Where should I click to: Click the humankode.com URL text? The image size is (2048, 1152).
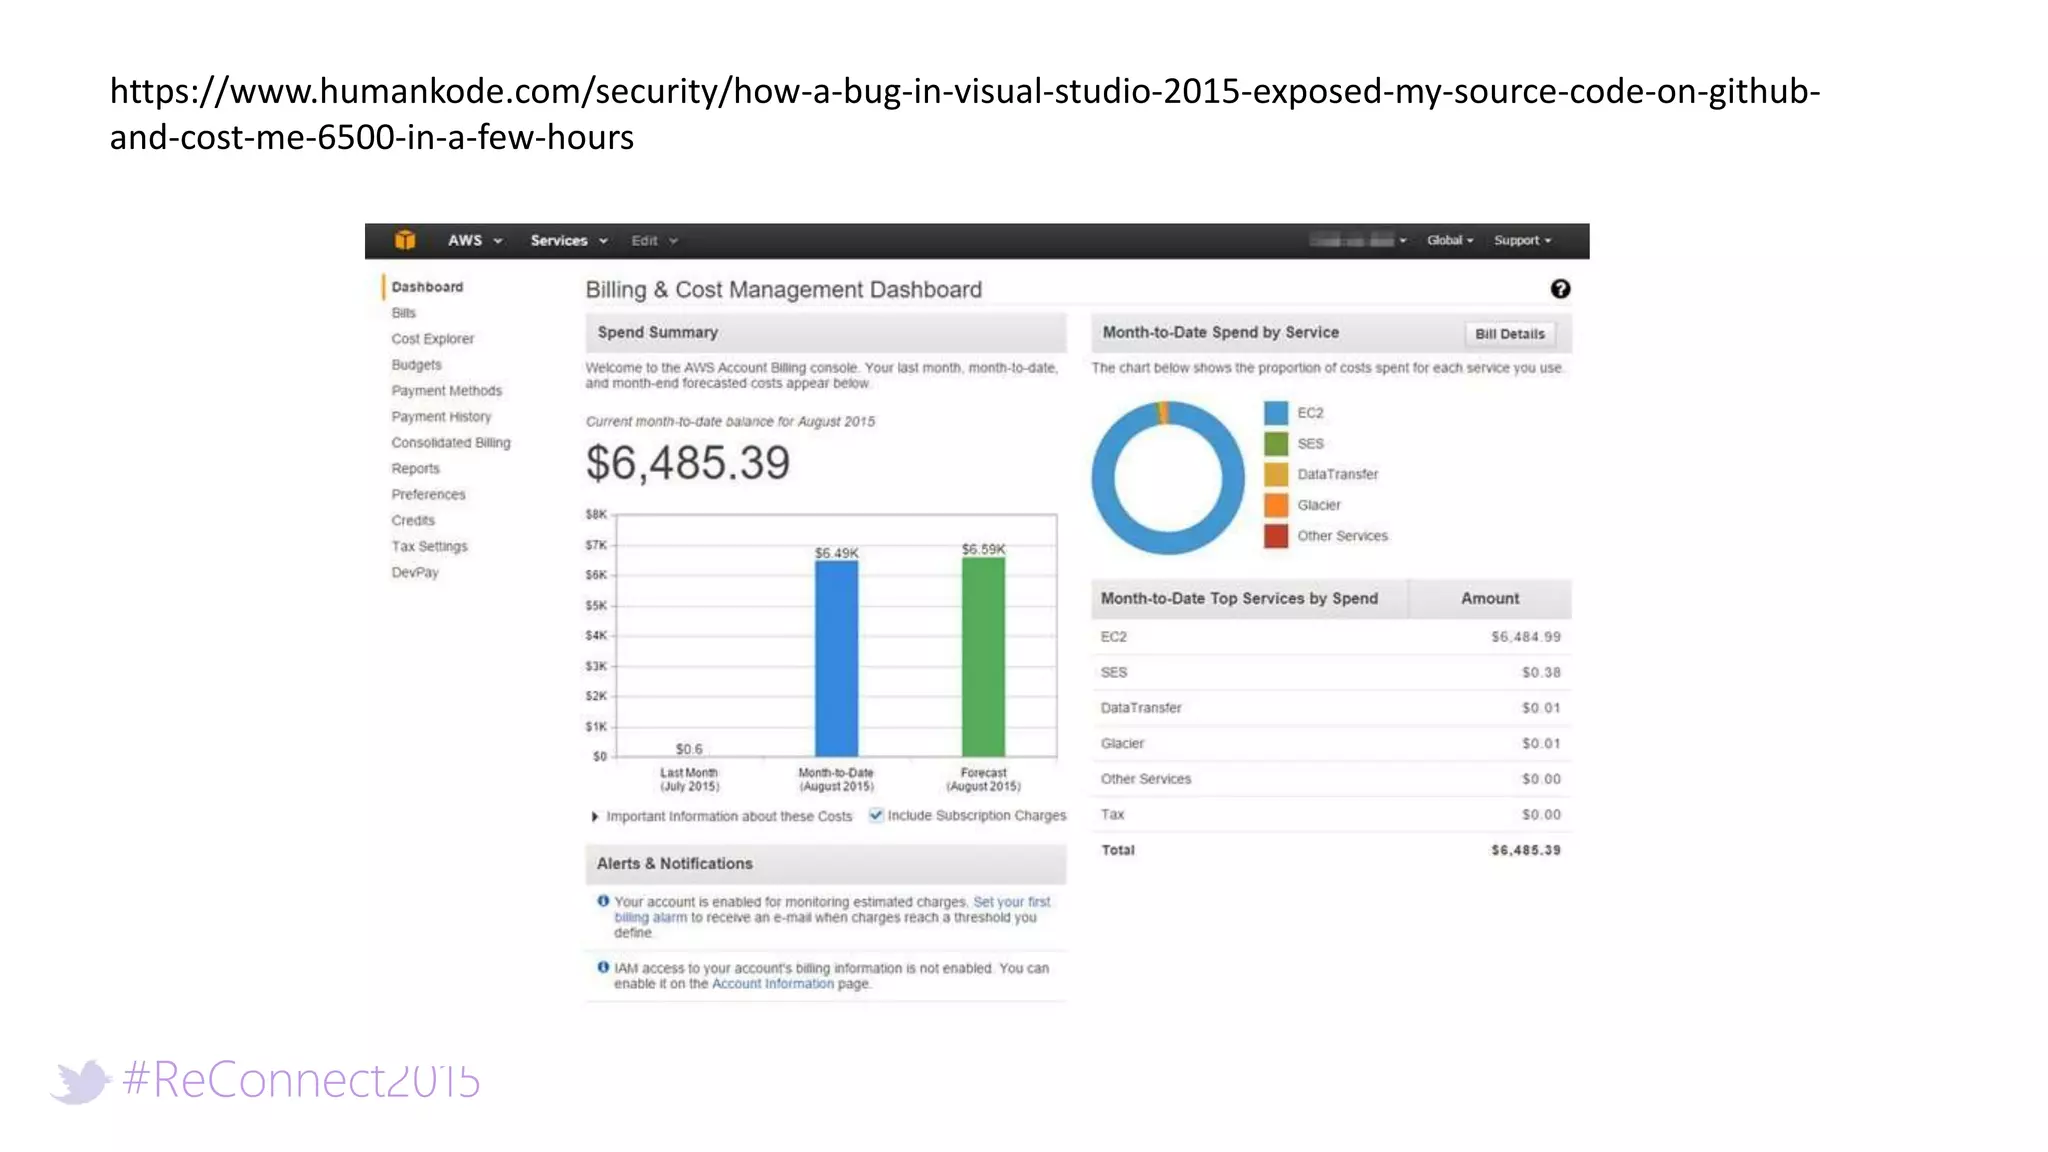(x=965, y=113)
